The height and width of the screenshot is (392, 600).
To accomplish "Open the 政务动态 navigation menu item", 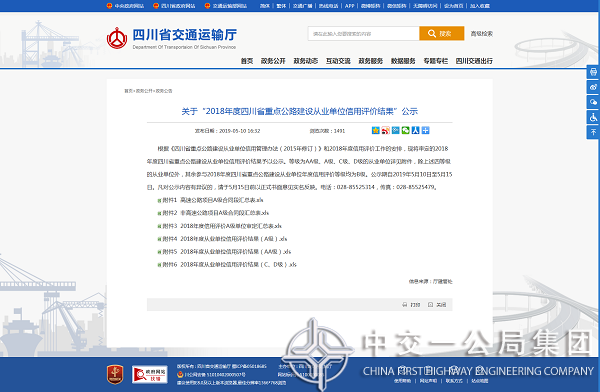I will [306, 61].
